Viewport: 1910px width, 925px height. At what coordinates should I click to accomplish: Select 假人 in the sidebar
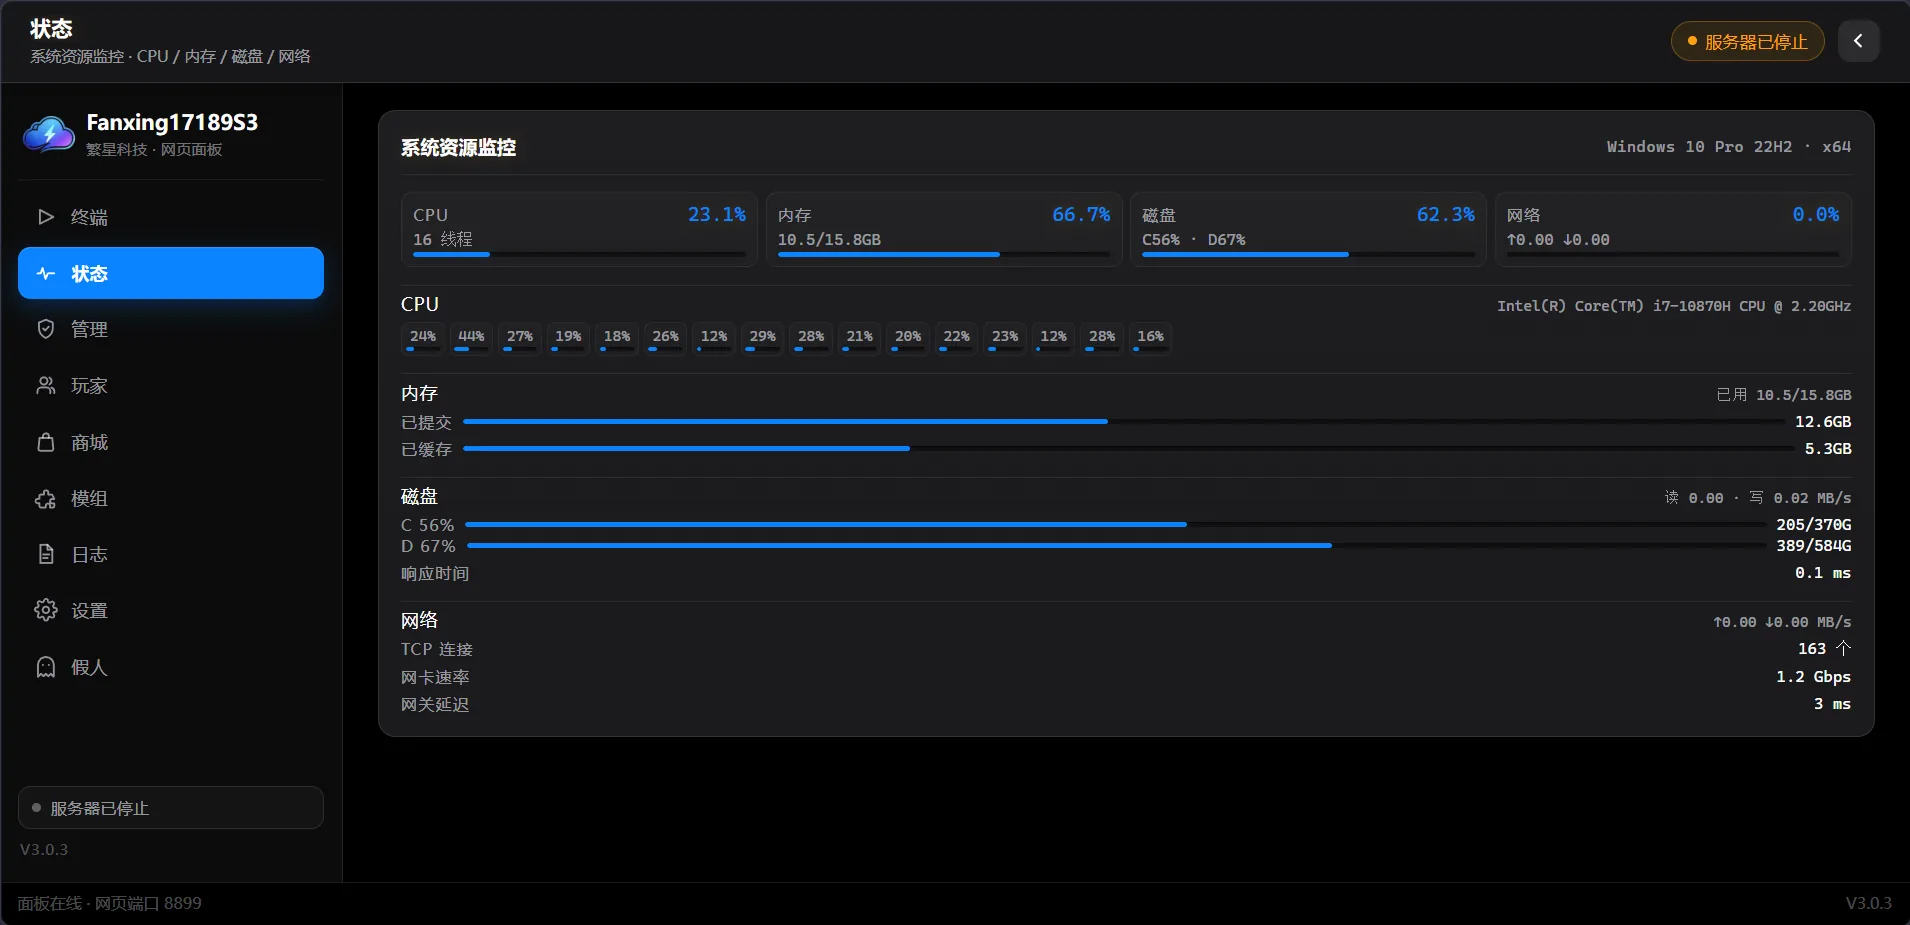click(171, 667)
